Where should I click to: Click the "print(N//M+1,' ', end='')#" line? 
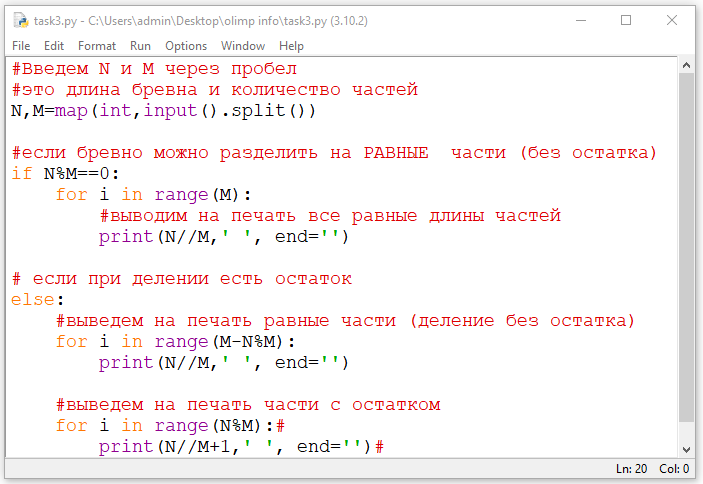coord(241,446)
